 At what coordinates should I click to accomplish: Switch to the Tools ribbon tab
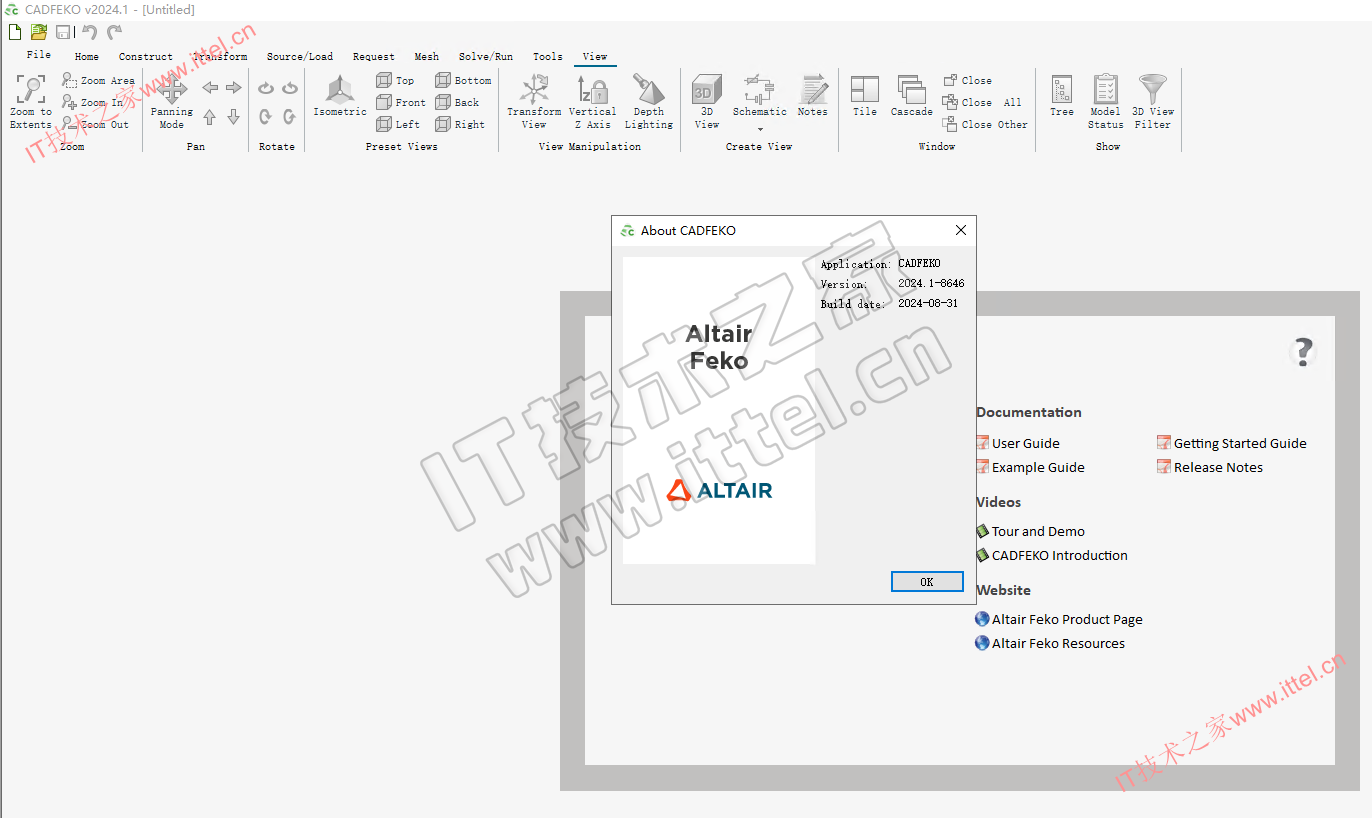548,57
